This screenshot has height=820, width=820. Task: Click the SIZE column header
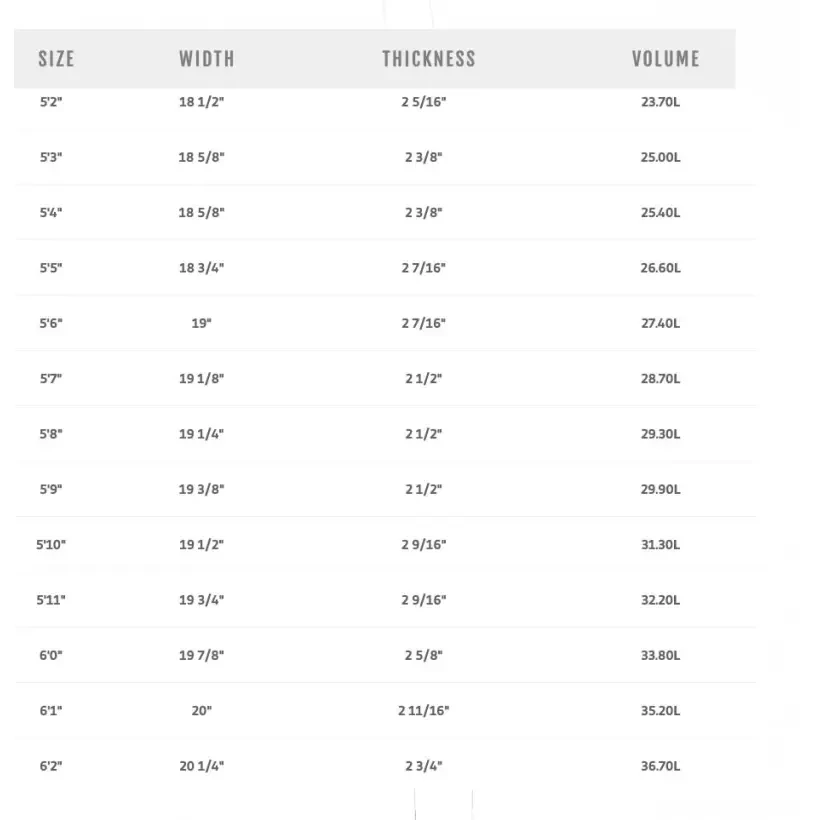tap(56, 59)
